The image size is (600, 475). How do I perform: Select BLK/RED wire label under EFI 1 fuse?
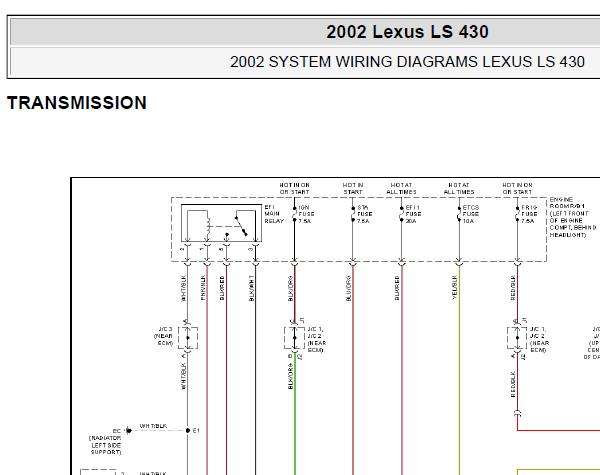tap(397, 288)
